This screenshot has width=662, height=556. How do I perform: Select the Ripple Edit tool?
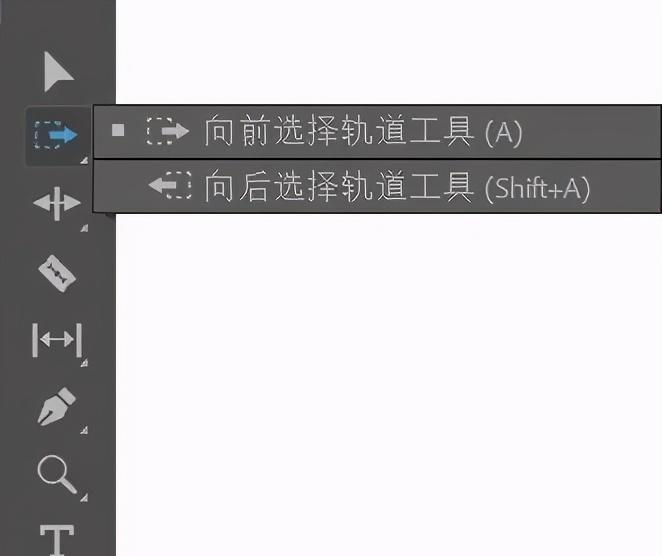coord(57,203)
